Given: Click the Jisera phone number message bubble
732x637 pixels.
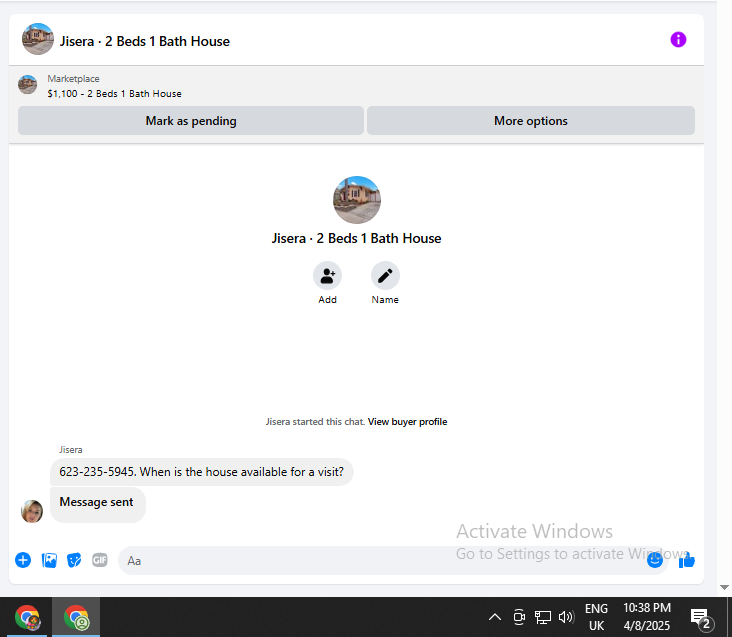Looking at the screenshot, I should click(202, 472).
